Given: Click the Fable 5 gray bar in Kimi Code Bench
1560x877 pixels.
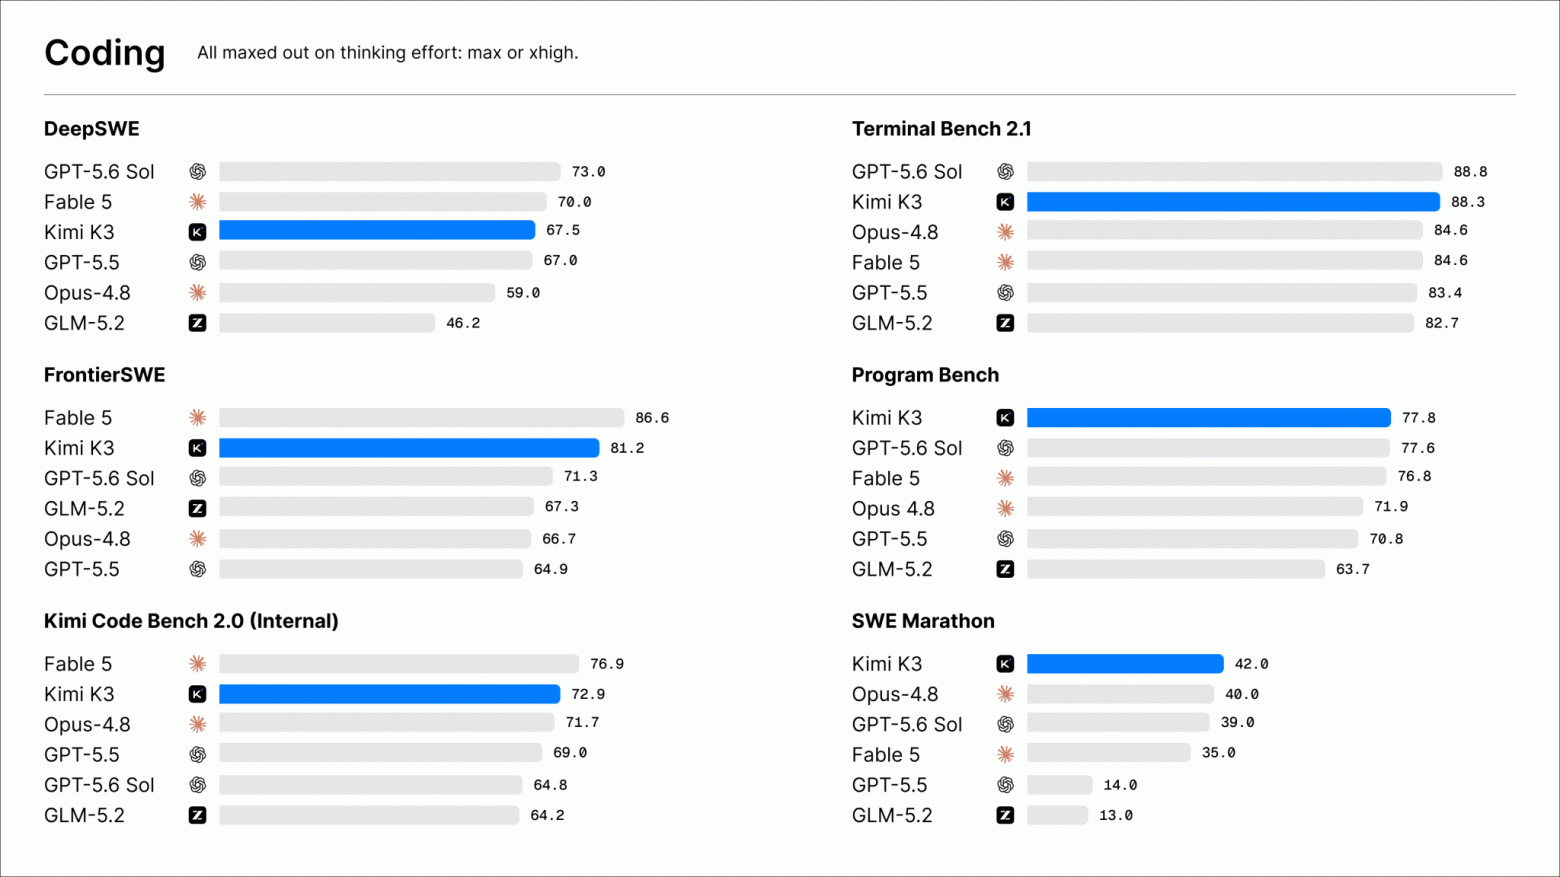Looking at the screenshot, I should 399,664.
